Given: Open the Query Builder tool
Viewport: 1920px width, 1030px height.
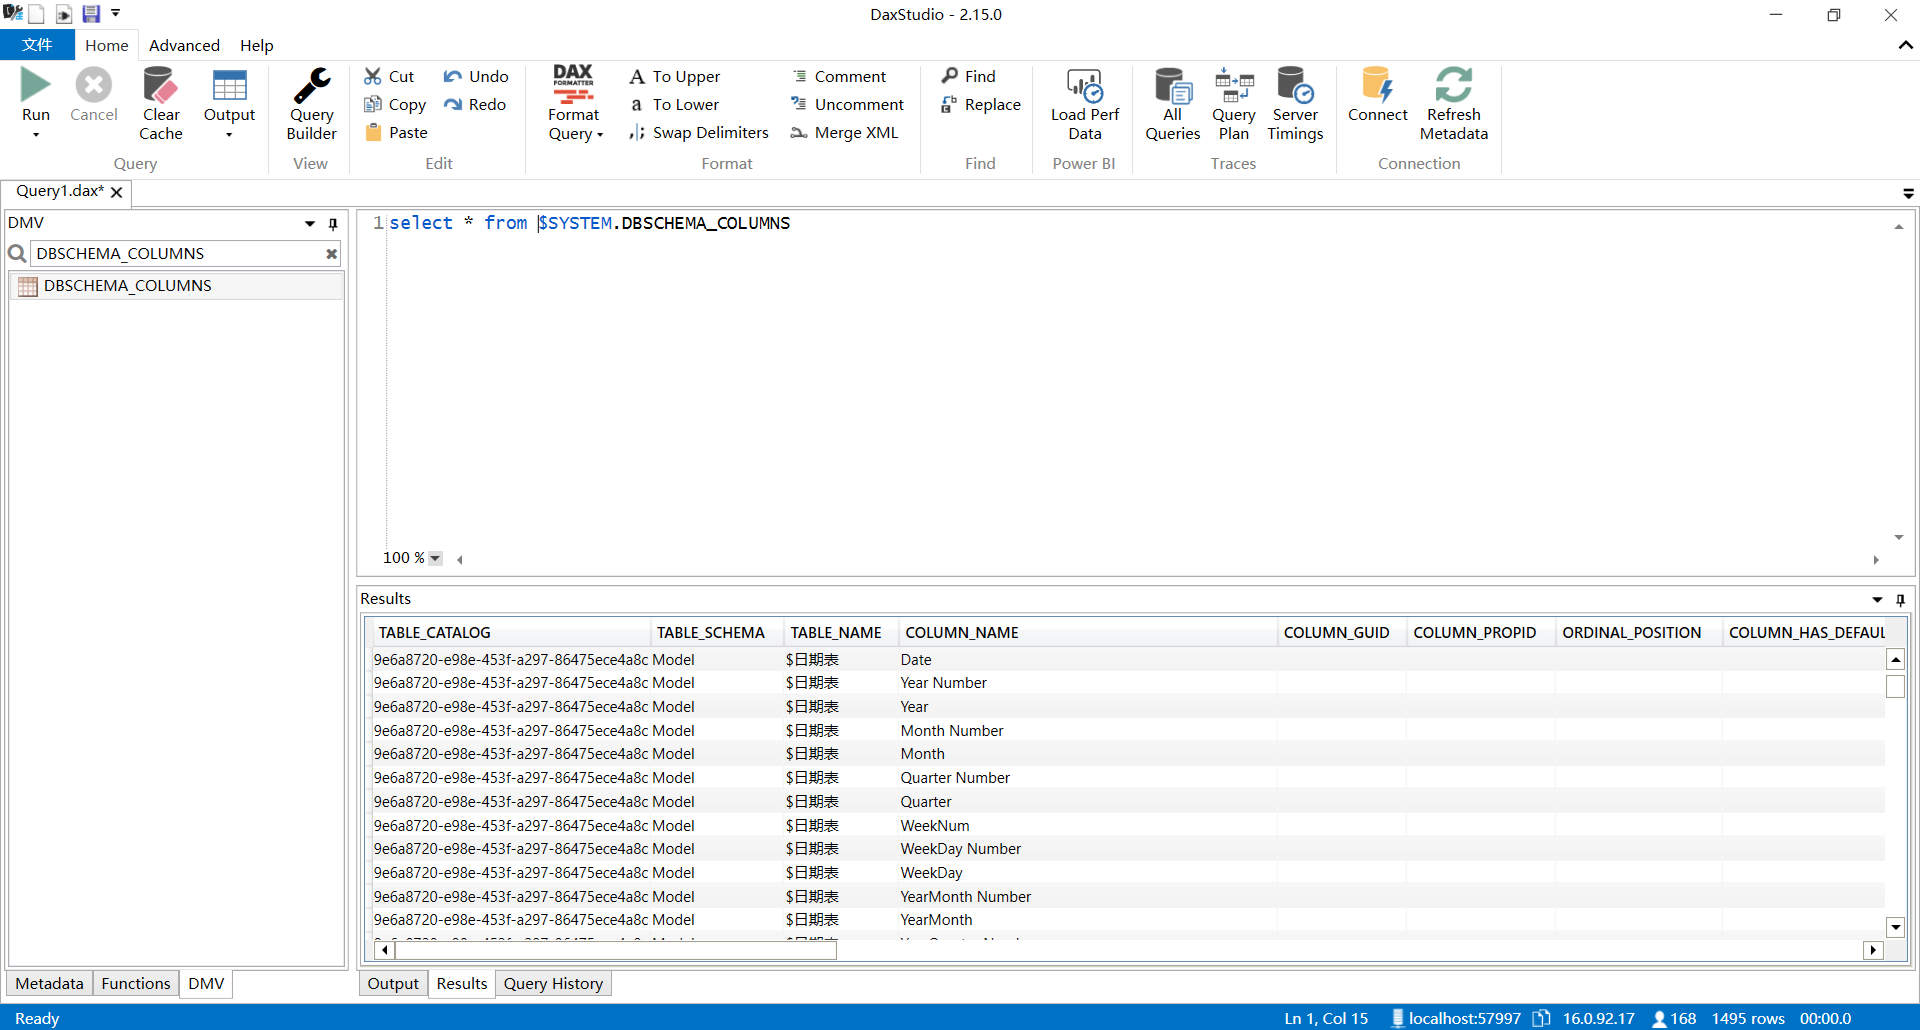Looking at the screenshot, I should [311, 87].
